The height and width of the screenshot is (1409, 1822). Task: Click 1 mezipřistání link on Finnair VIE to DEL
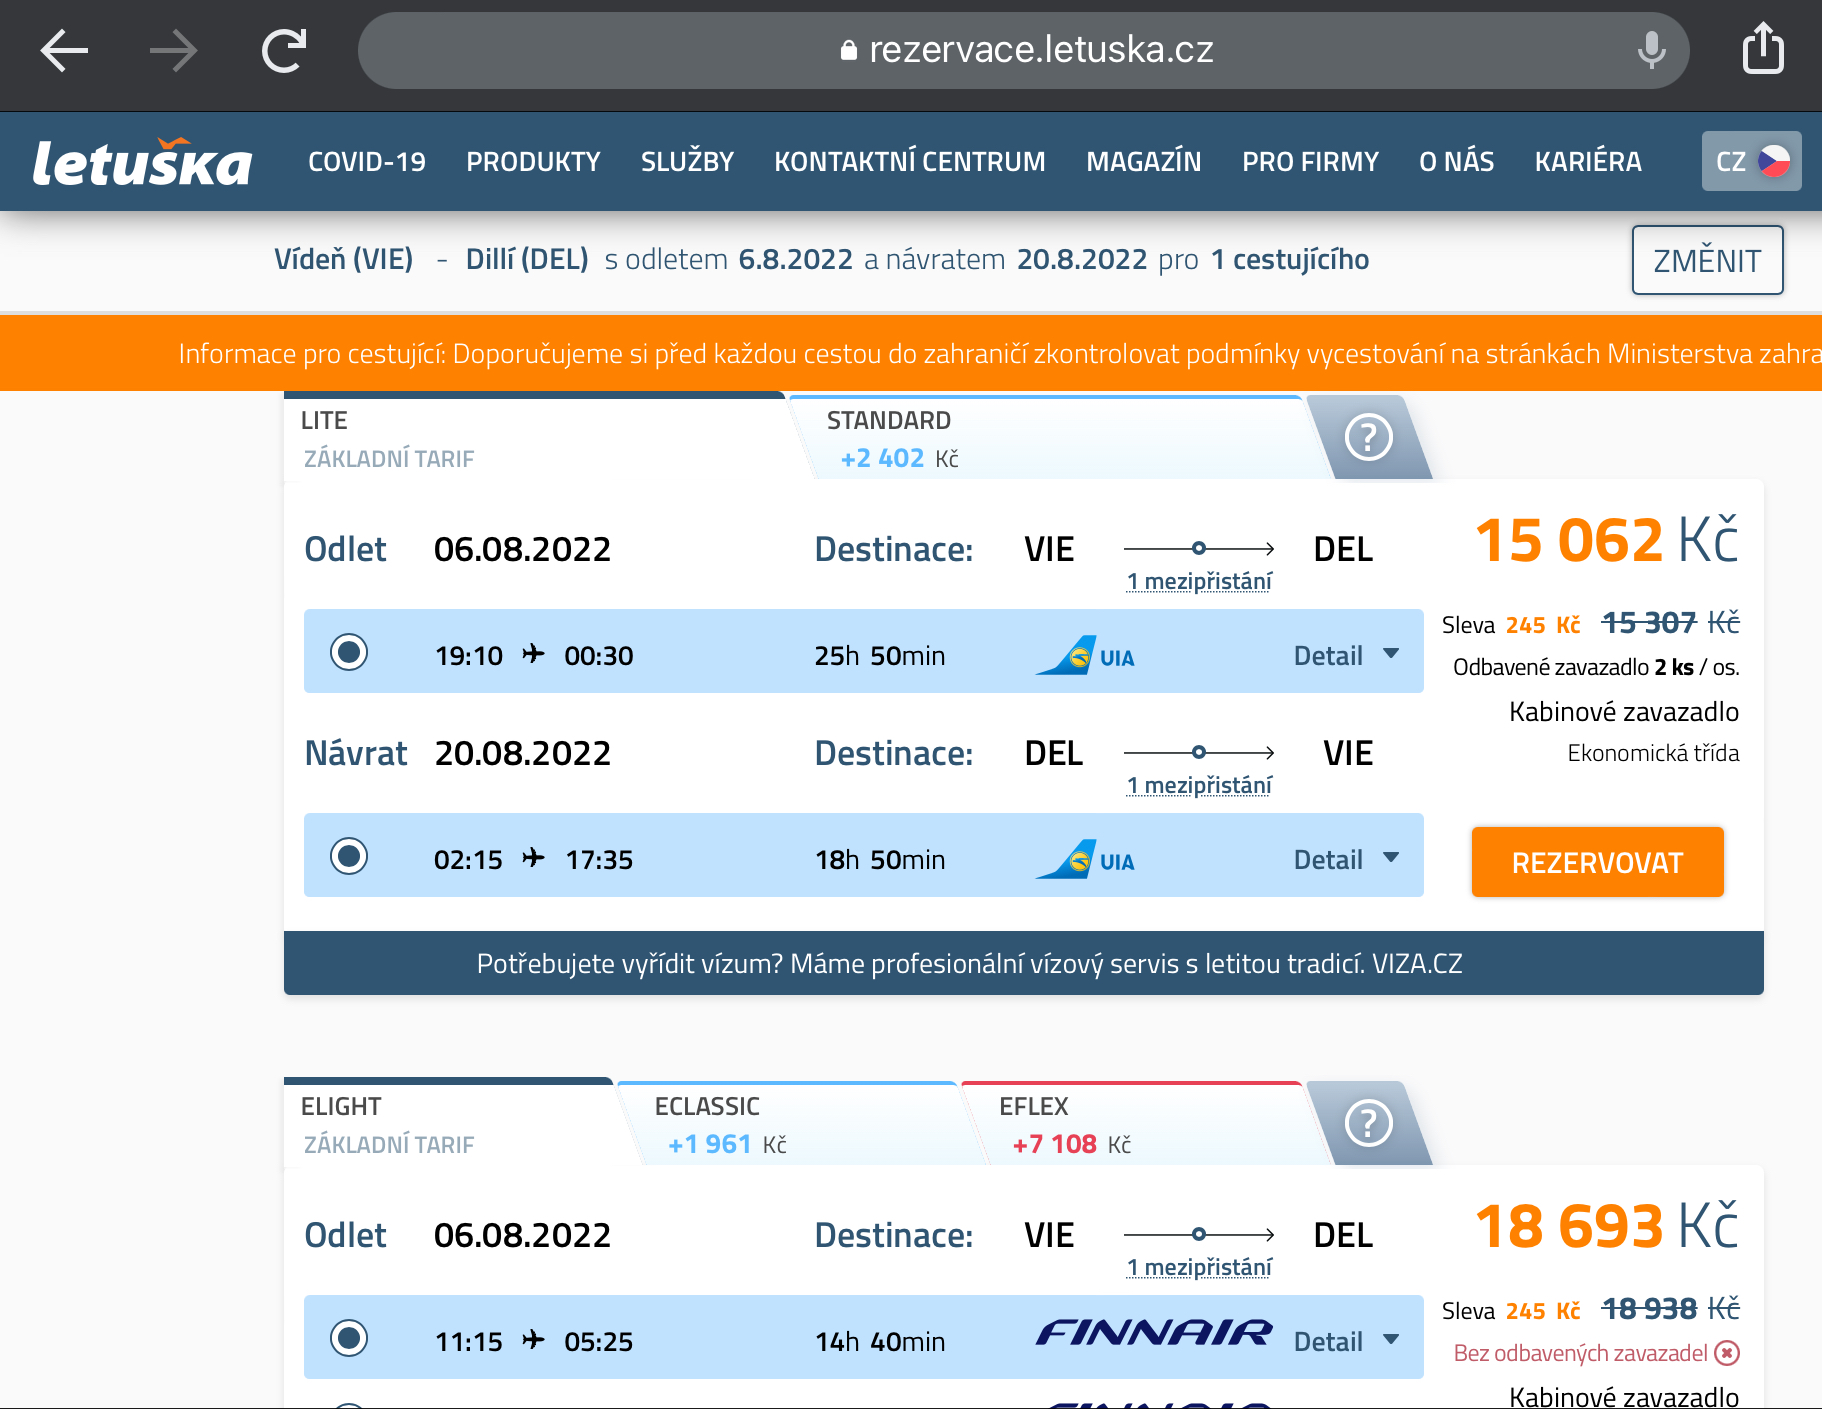click(x=1199, y=1267)
